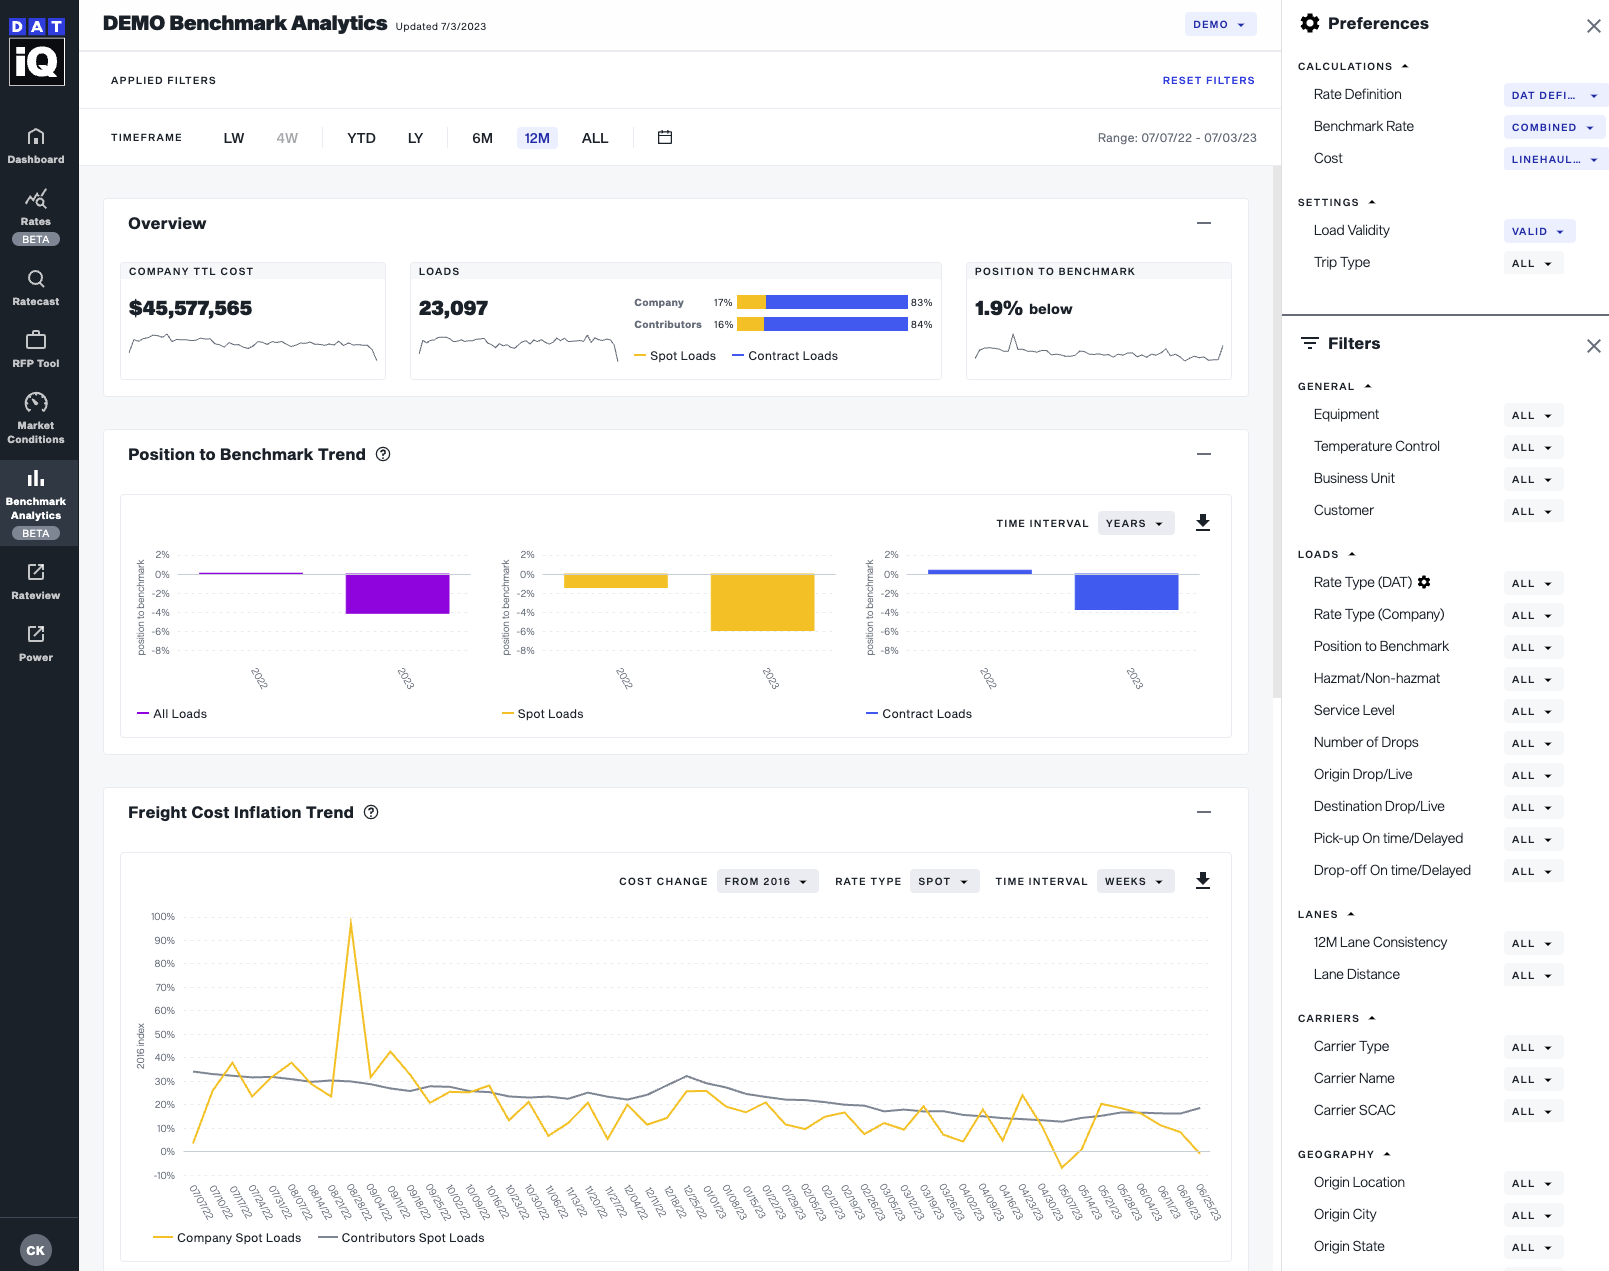Click the RESET FILTERS link
Image resolution: width=1609 pixels, height=1271 pixels.
coord(1208,80)
